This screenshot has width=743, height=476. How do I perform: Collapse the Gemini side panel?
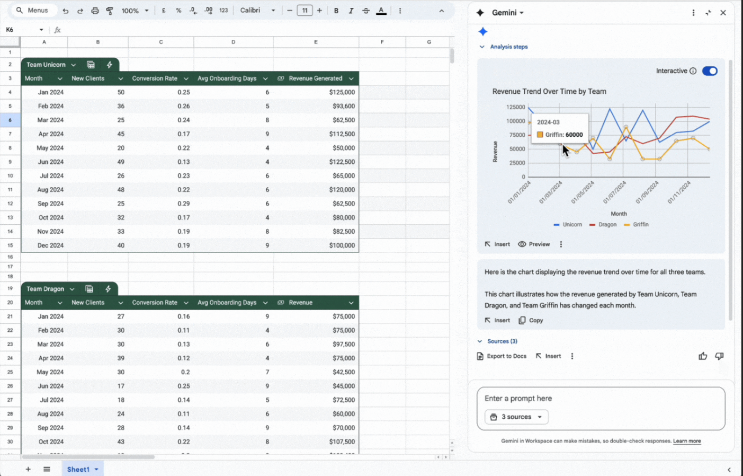pyautogui.click(x=708, y=13)
